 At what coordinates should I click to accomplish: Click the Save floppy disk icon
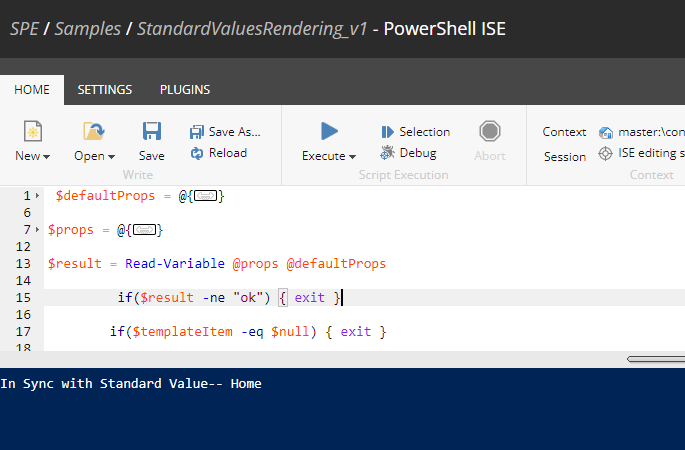(152, 131)
